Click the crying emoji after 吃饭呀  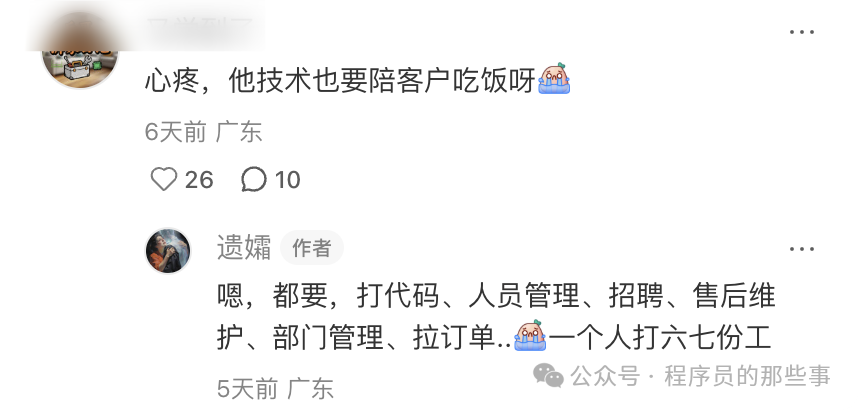coord(554,79)
